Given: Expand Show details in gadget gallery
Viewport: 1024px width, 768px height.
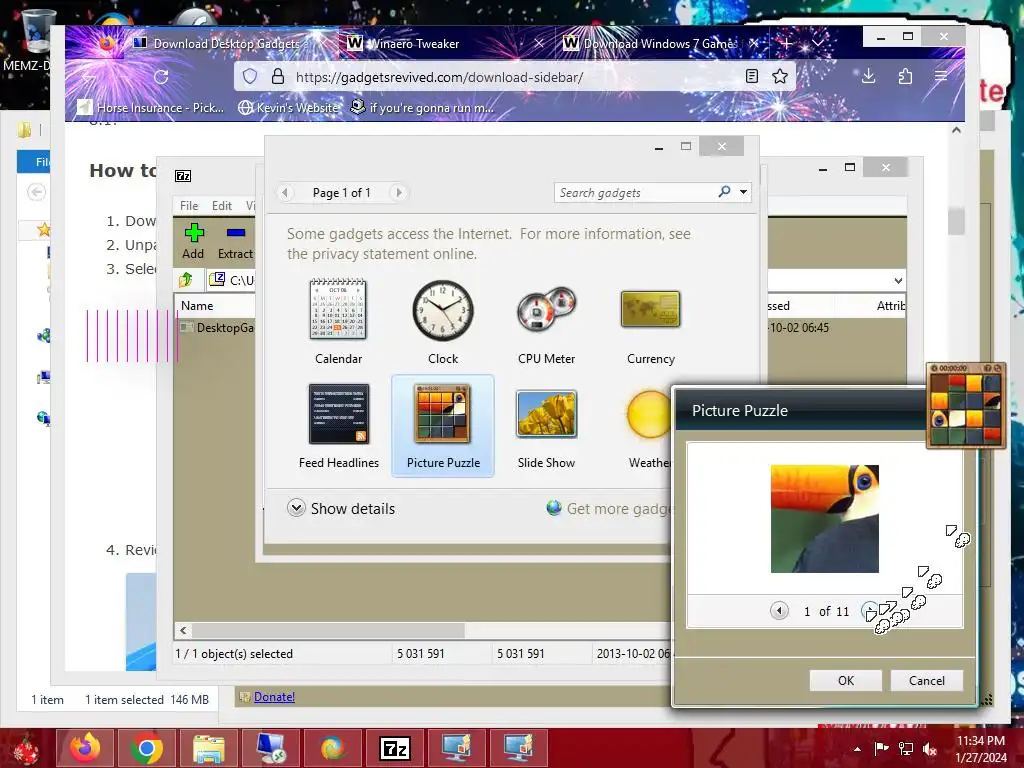Looking at the screenshot, I should tap(341, 508).
